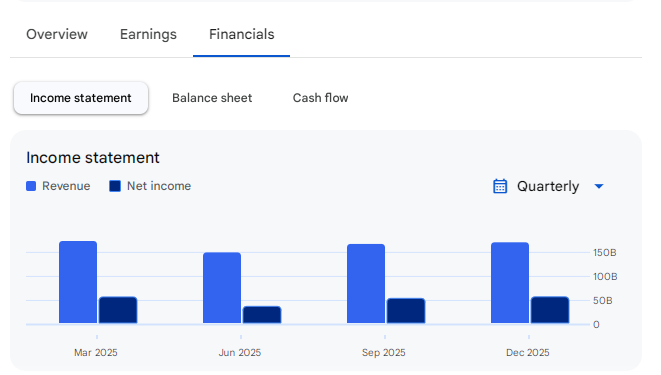Click the Sep 2025 axis label
This screenshot has height=375, width=661.
[384, 353]
